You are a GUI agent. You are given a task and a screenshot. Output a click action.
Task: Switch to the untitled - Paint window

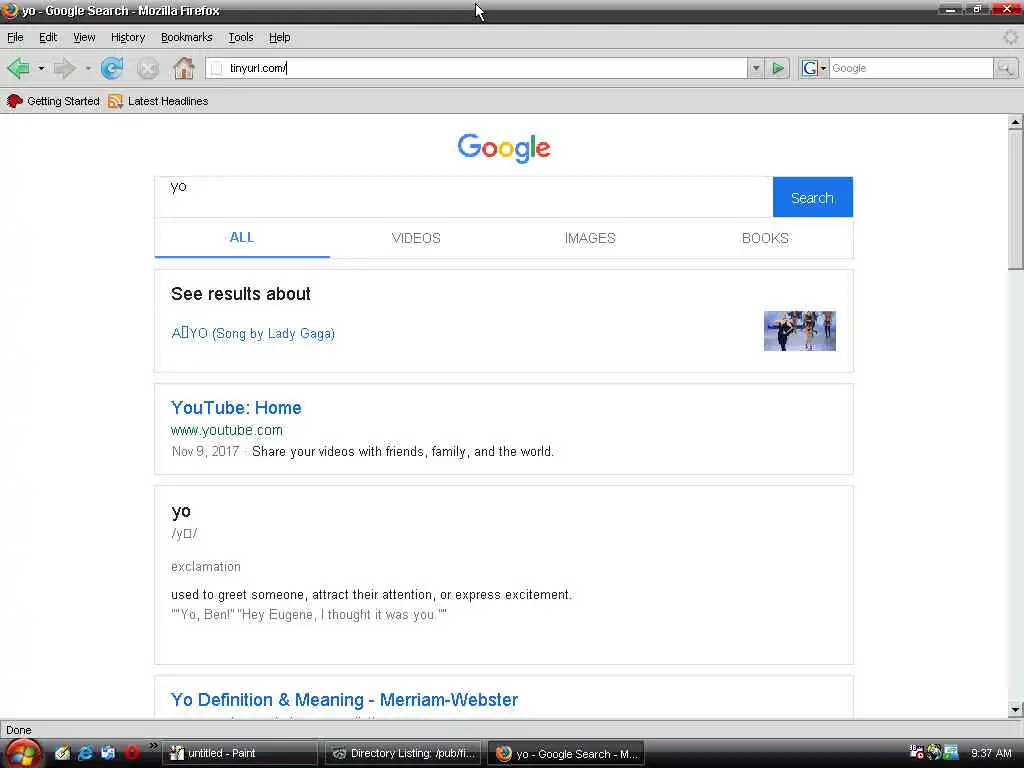(x=239, y=754)
